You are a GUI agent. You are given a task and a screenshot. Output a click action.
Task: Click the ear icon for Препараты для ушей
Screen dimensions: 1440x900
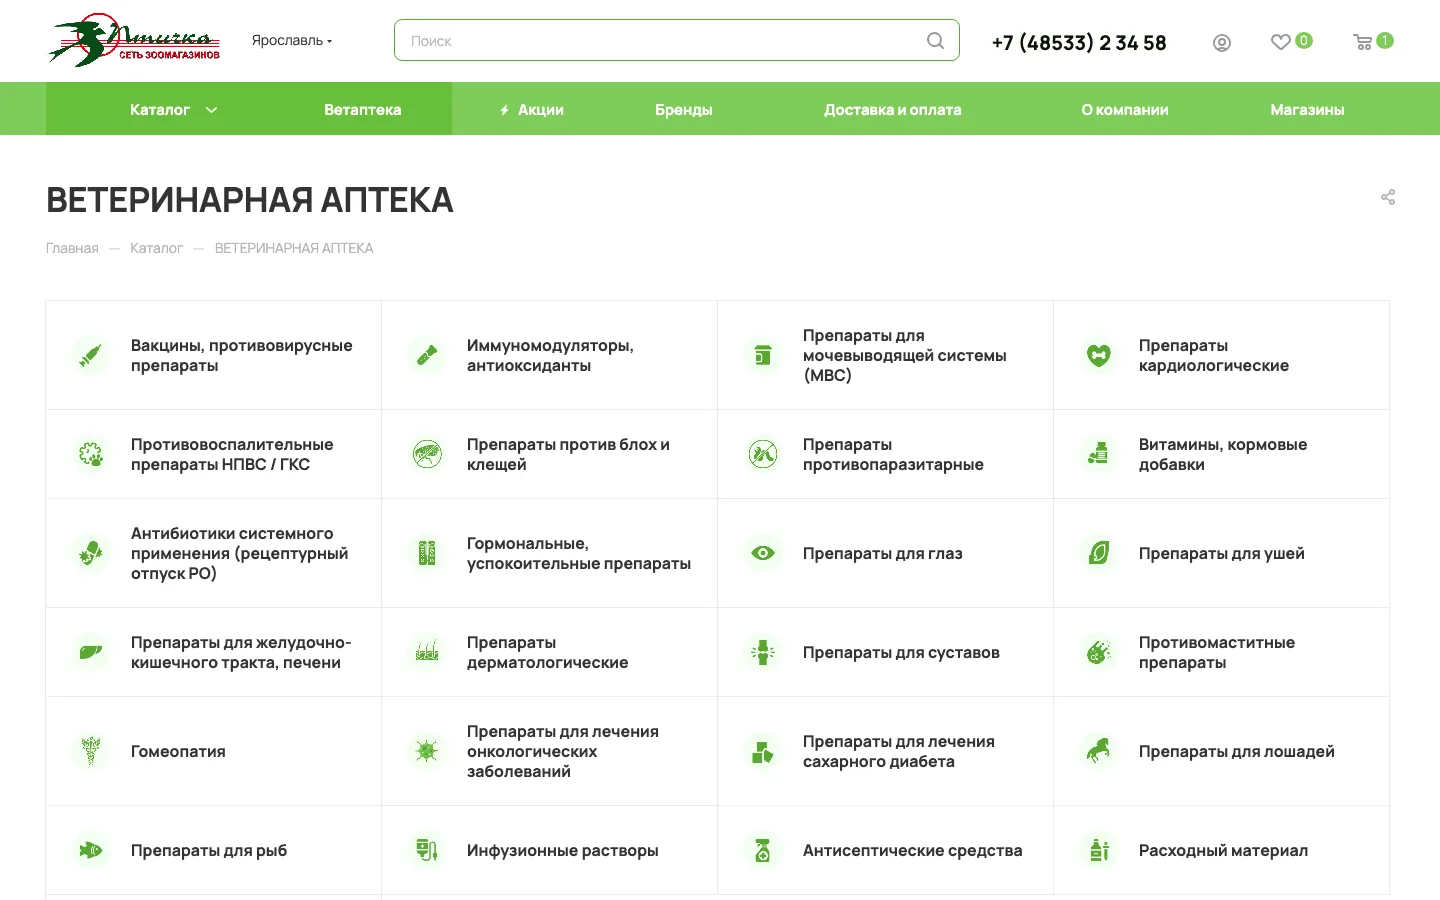pyautogui.click(x=1099, y=553)
